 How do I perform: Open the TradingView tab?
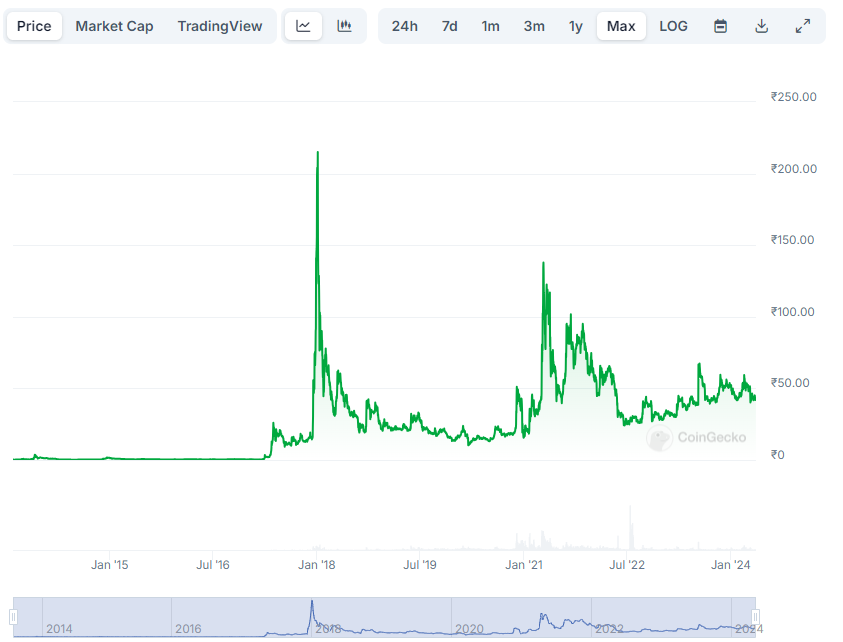(220, 26)
